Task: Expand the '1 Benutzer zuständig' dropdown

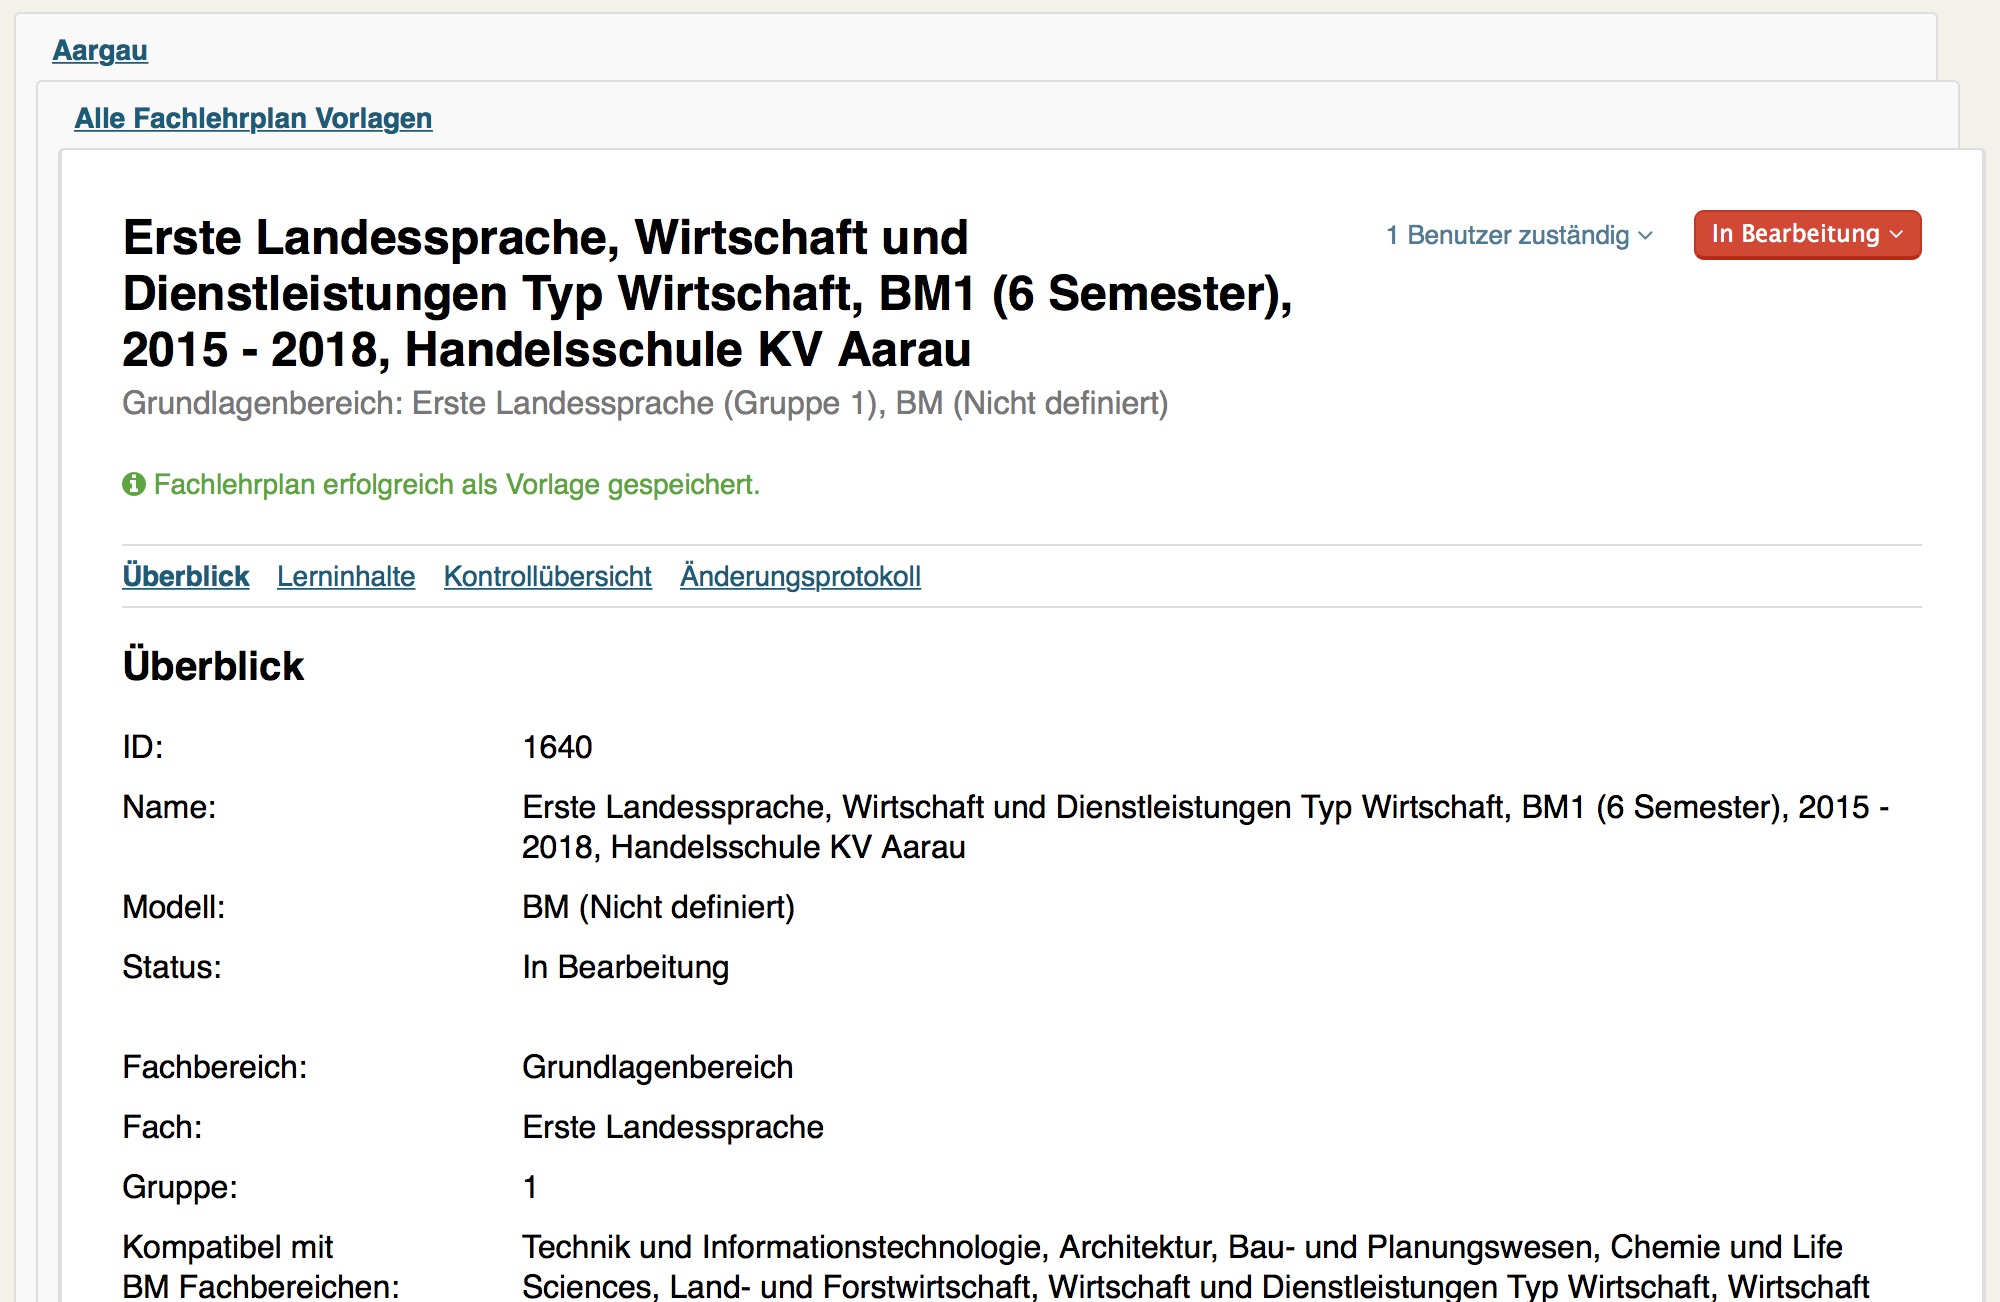Action: pyautogui.click(x=1519, y=235)
